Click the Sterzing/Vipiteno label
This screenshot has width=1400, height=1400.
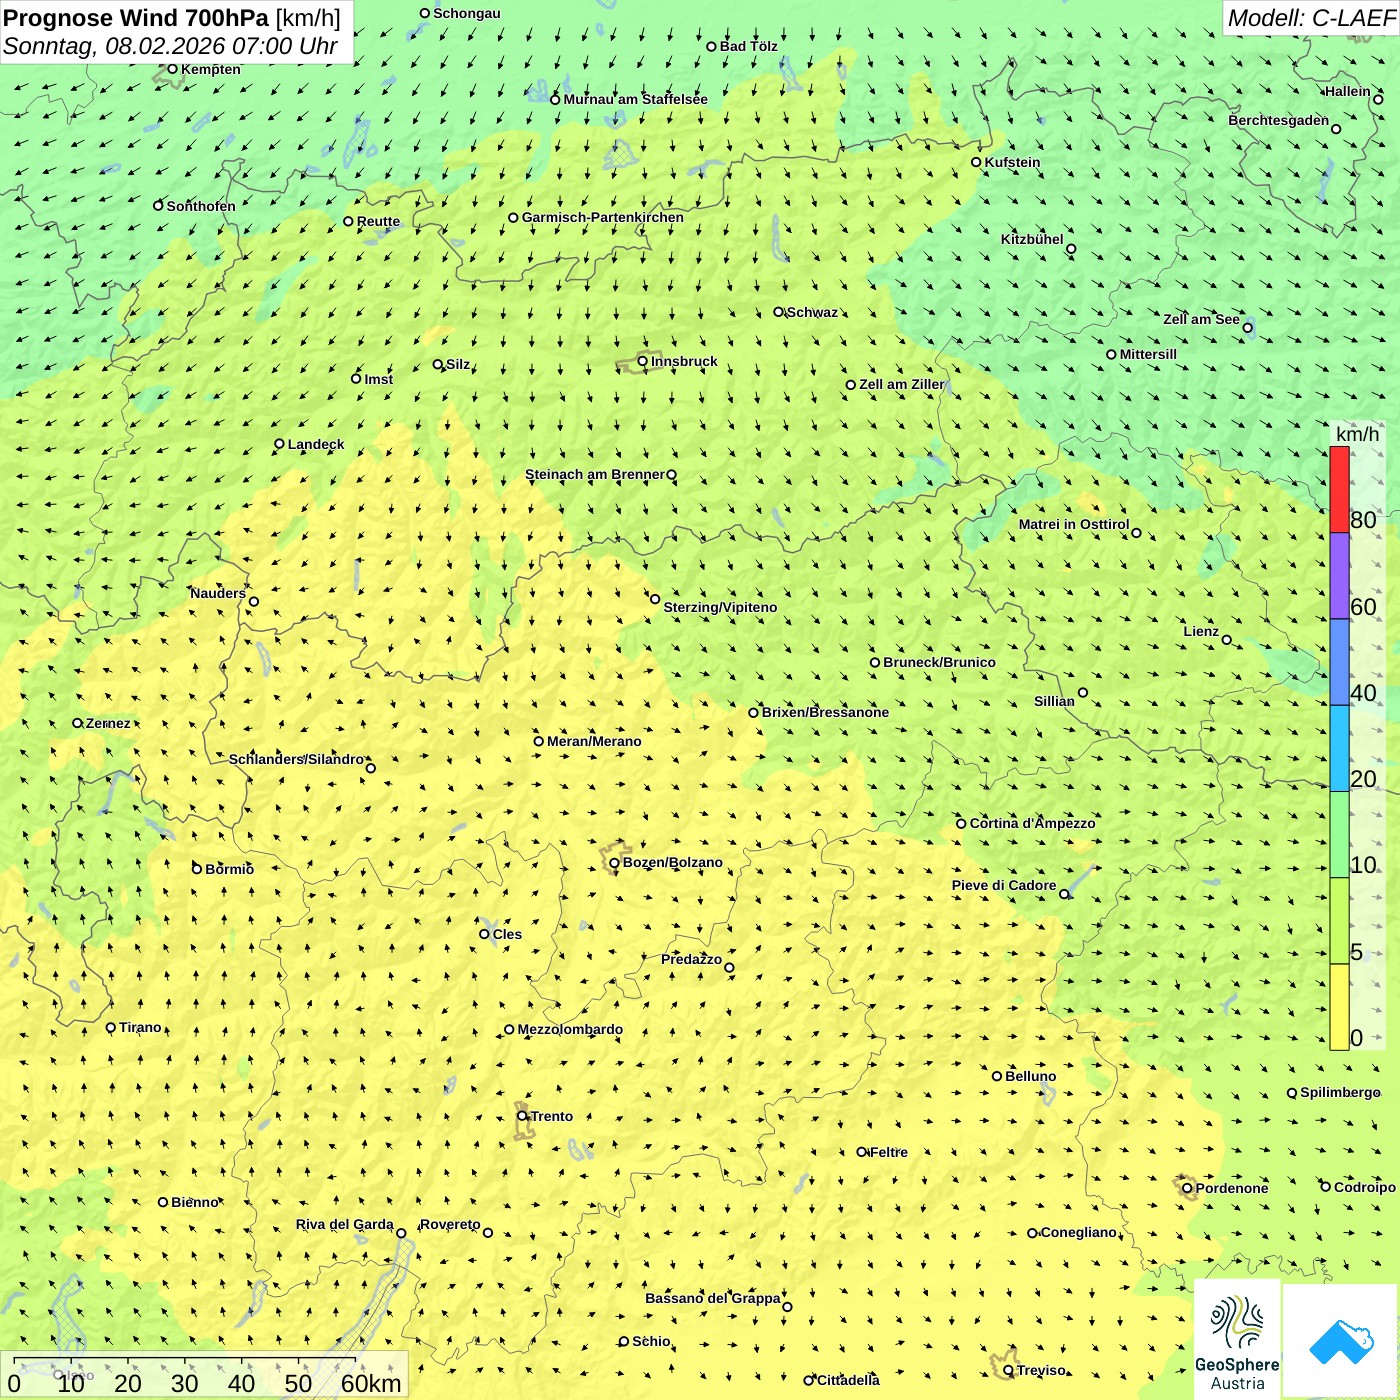[x=720, y=607]
